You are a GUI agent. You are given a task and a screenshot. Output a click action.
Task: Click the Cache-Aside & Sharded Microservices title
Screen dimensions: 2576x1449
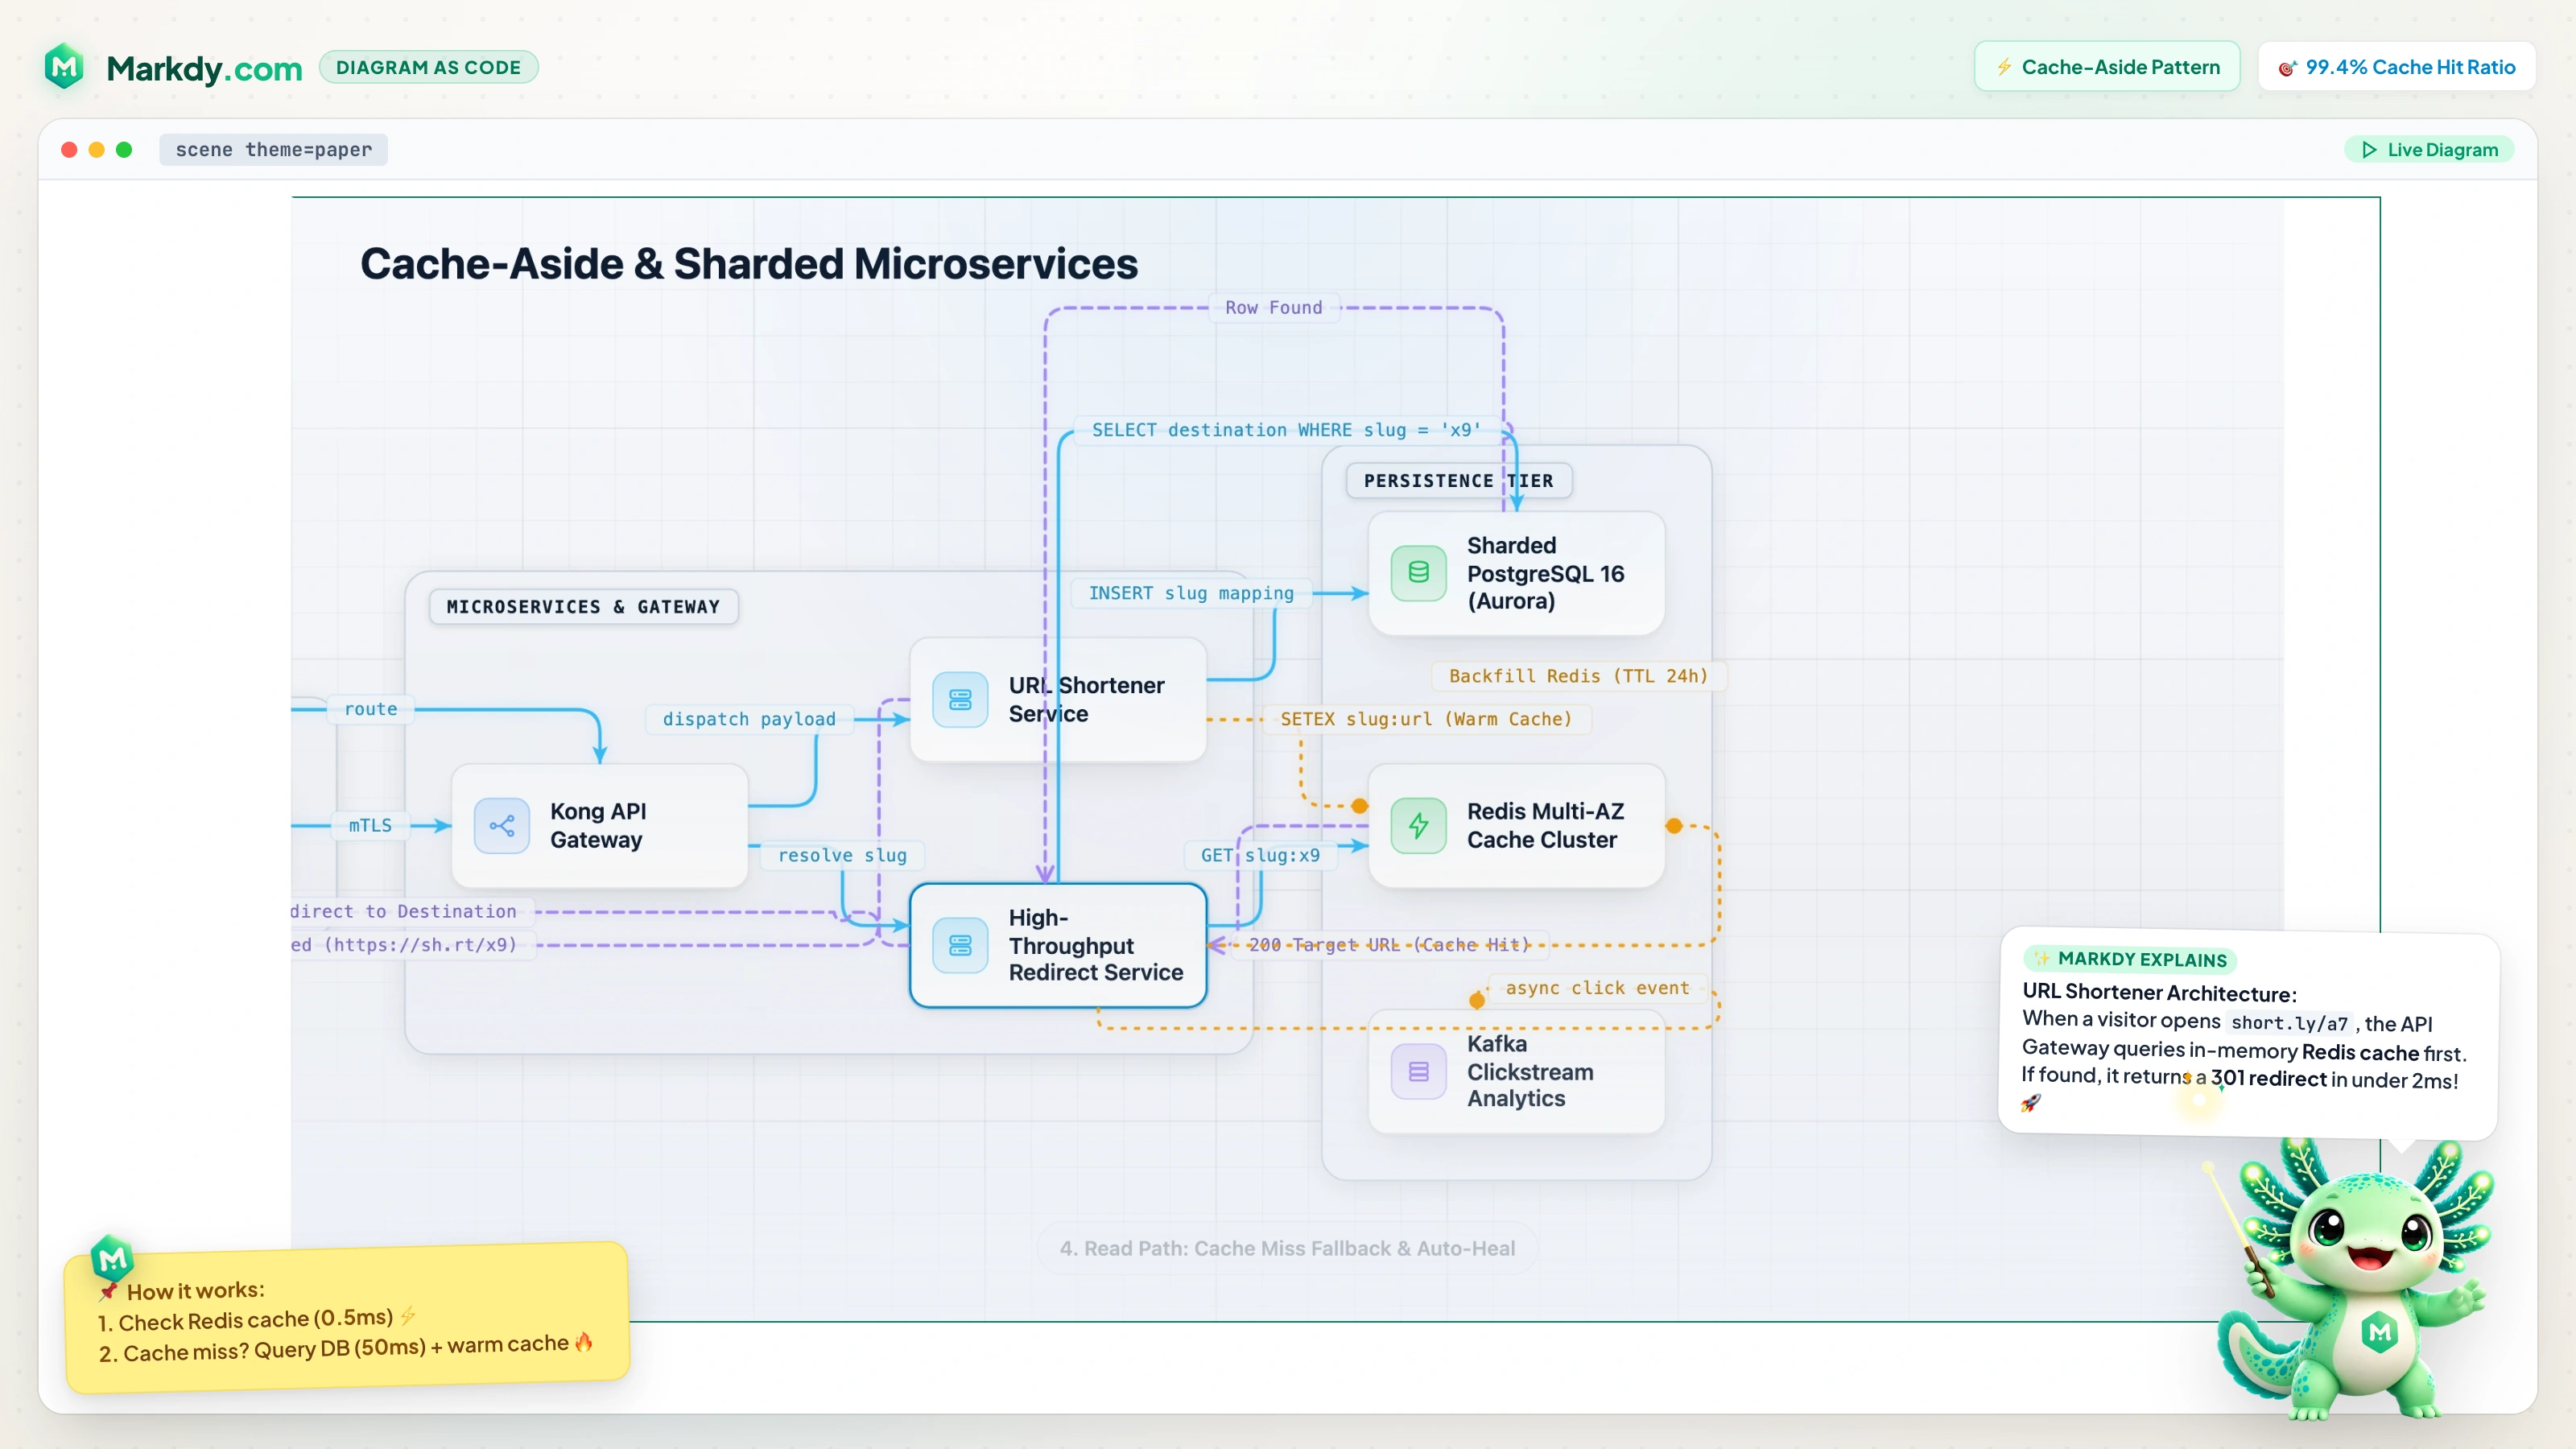click(748, 264)
